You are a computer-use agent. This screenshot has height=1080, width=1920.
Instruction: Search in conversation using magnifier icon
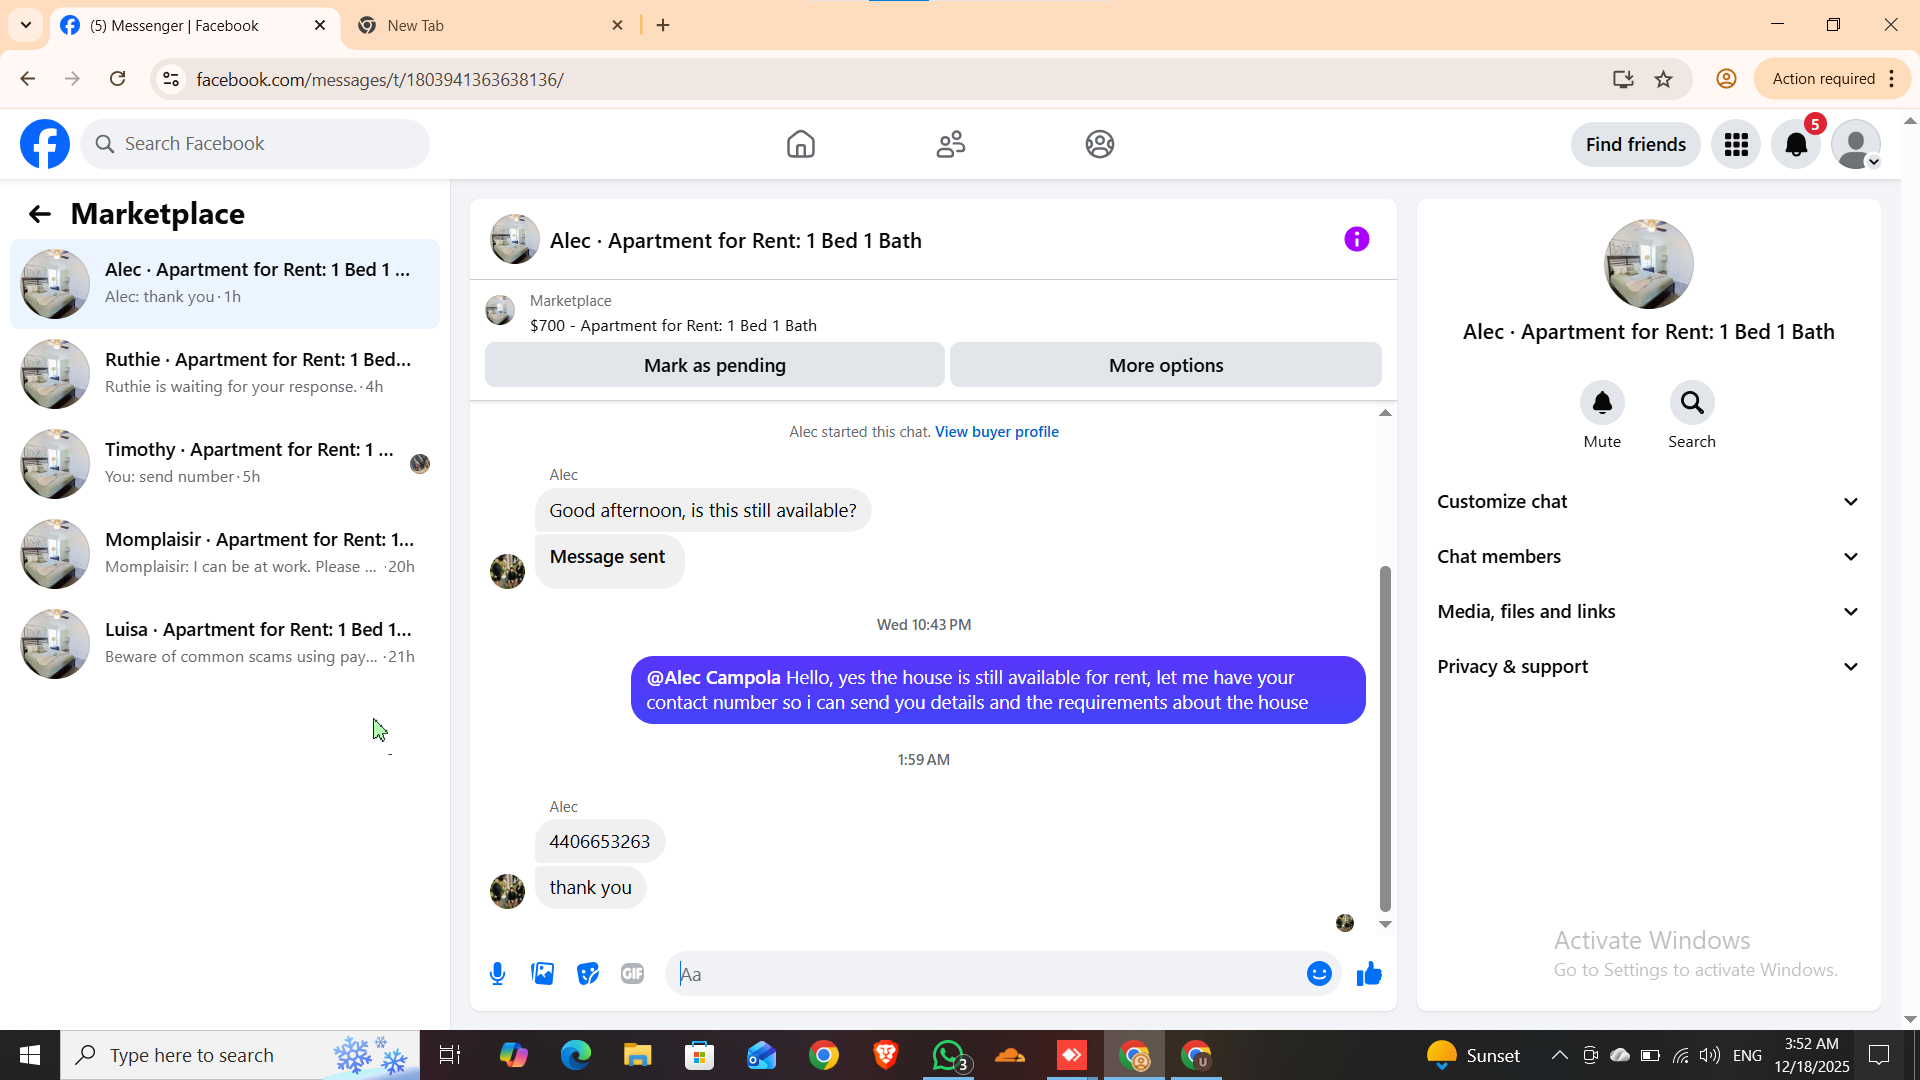point(1692,403)
